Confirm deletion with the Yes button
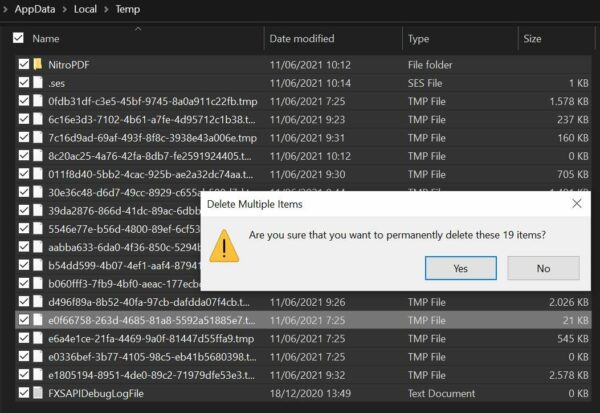The image size is (600, 413). coord(460,268)
